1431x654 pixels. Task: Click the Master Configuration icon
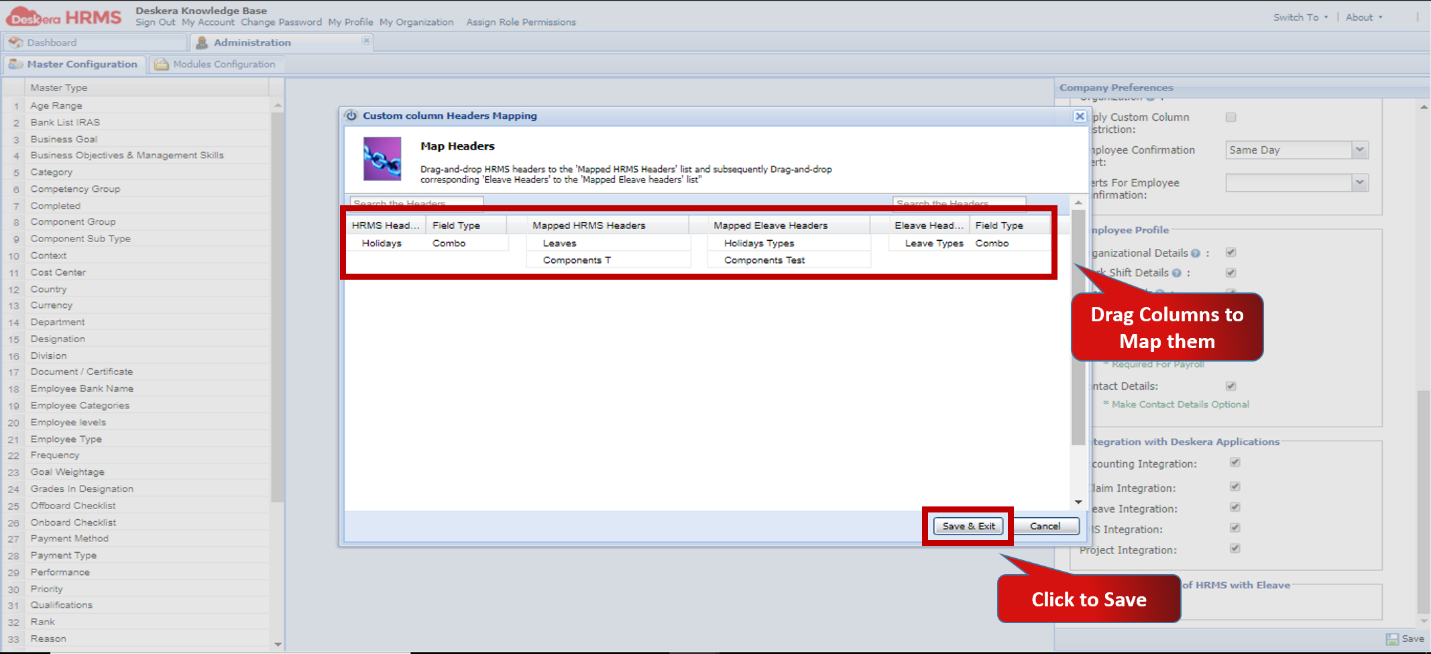(17, 63)
